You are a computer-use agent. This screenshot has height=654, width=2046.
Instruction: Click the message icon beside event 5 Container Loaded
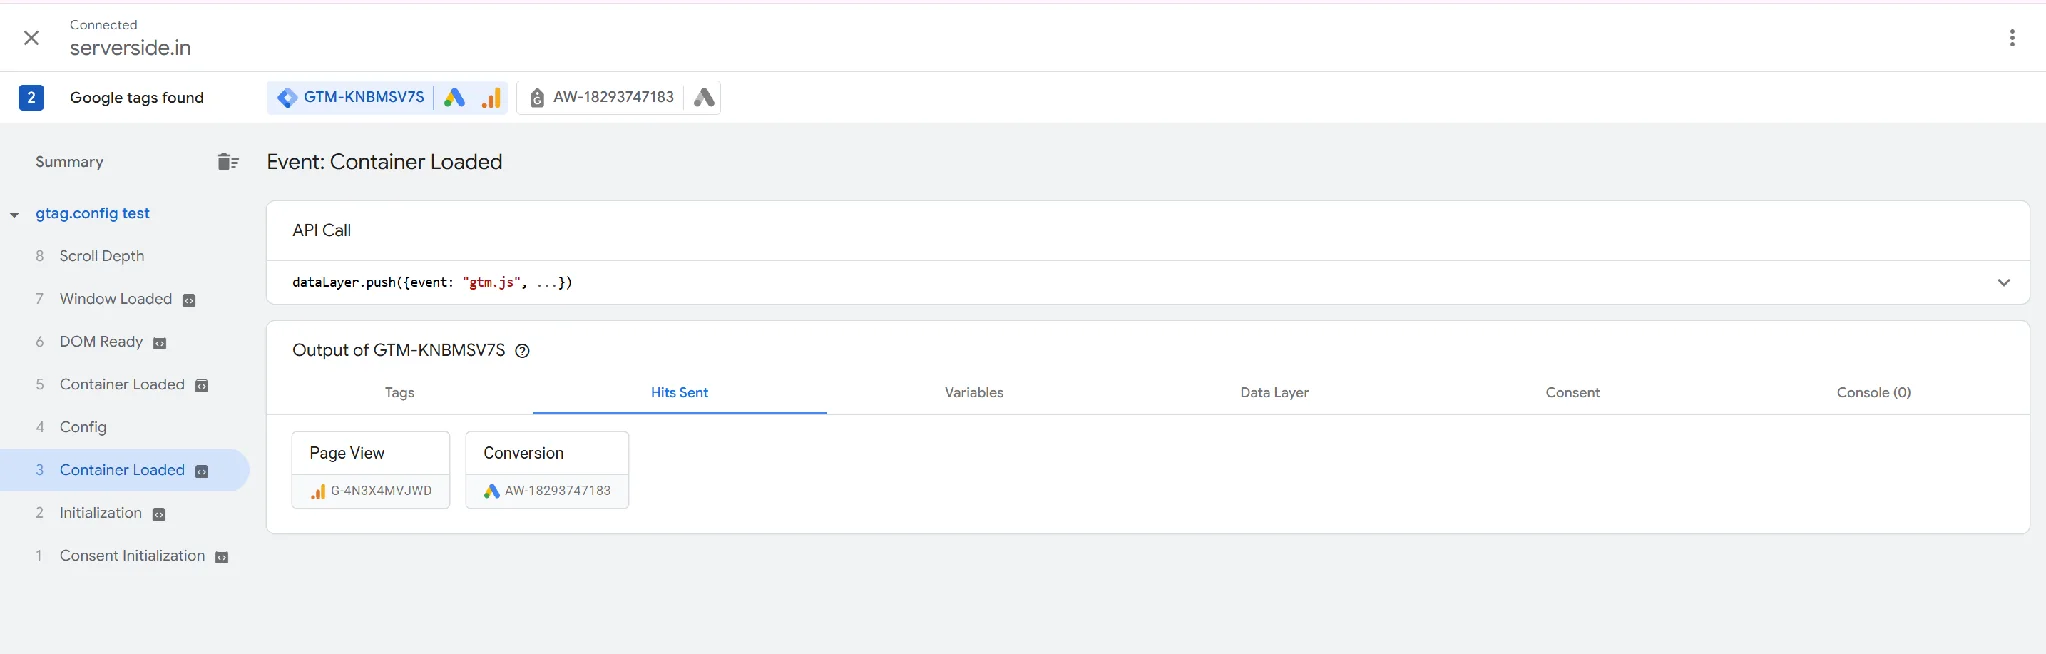[201, 386]
